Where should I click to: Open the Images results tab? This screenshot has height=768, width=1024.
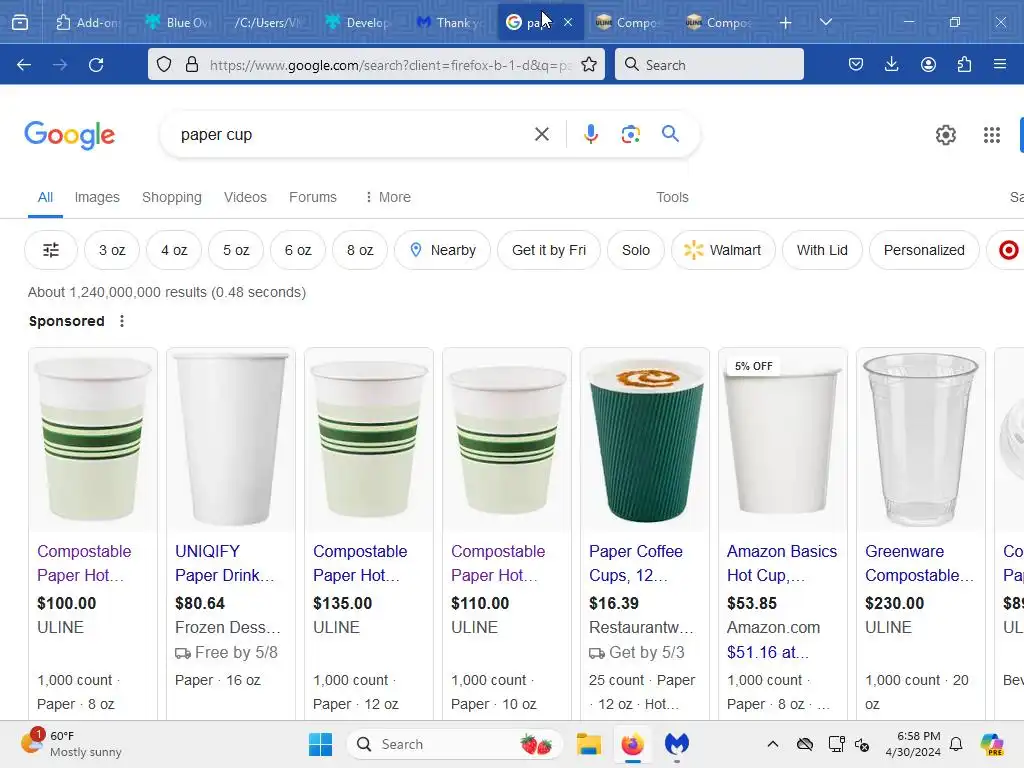tap(97, 197)
